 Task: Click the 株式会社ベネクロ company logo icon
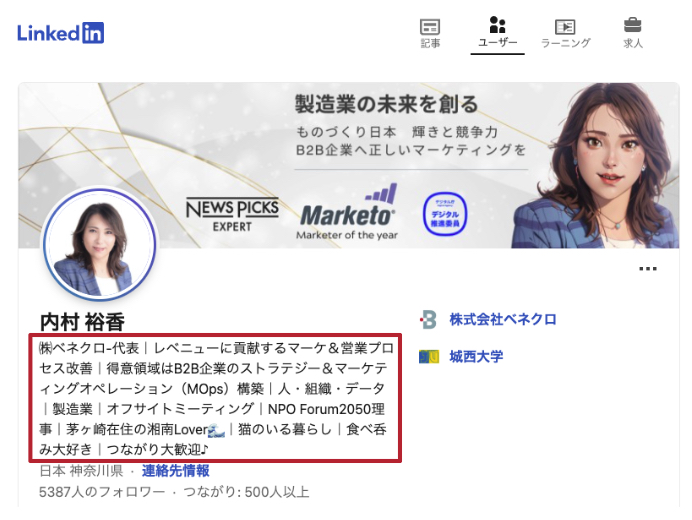pos(428,320)
